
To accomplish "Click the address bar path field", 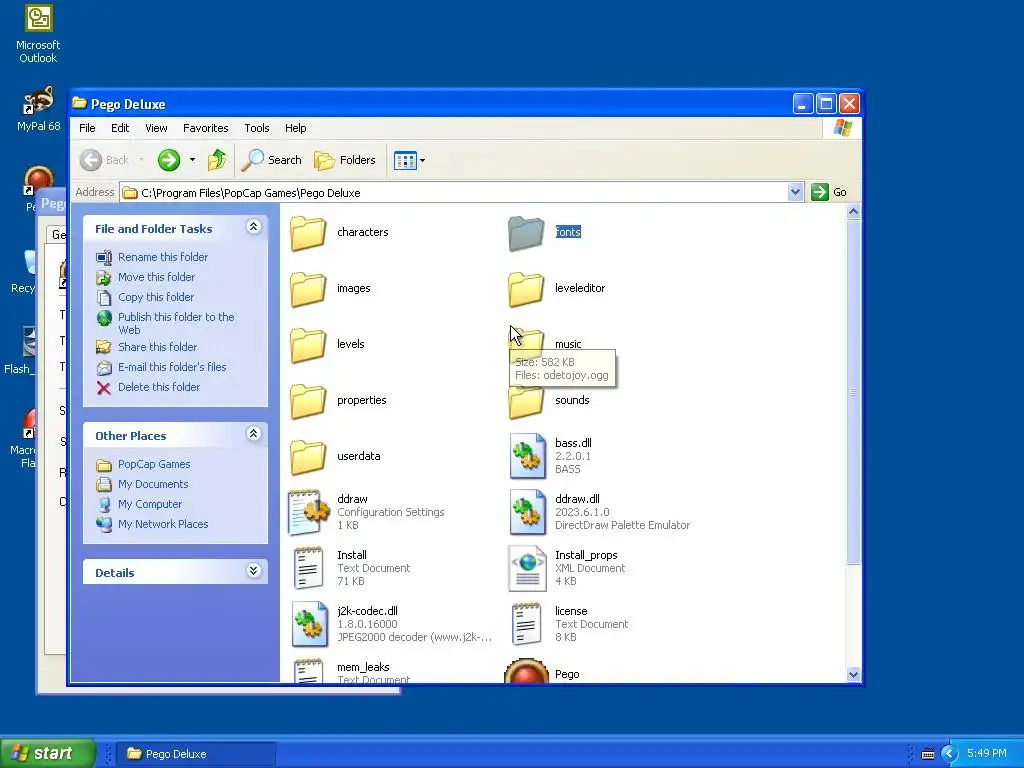I will (454, 193).
